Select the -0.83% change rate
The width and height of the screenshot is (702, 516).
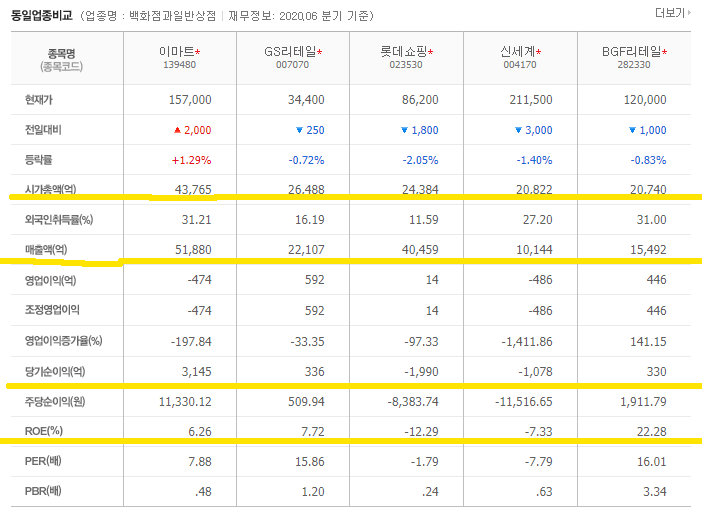[648, 160]
